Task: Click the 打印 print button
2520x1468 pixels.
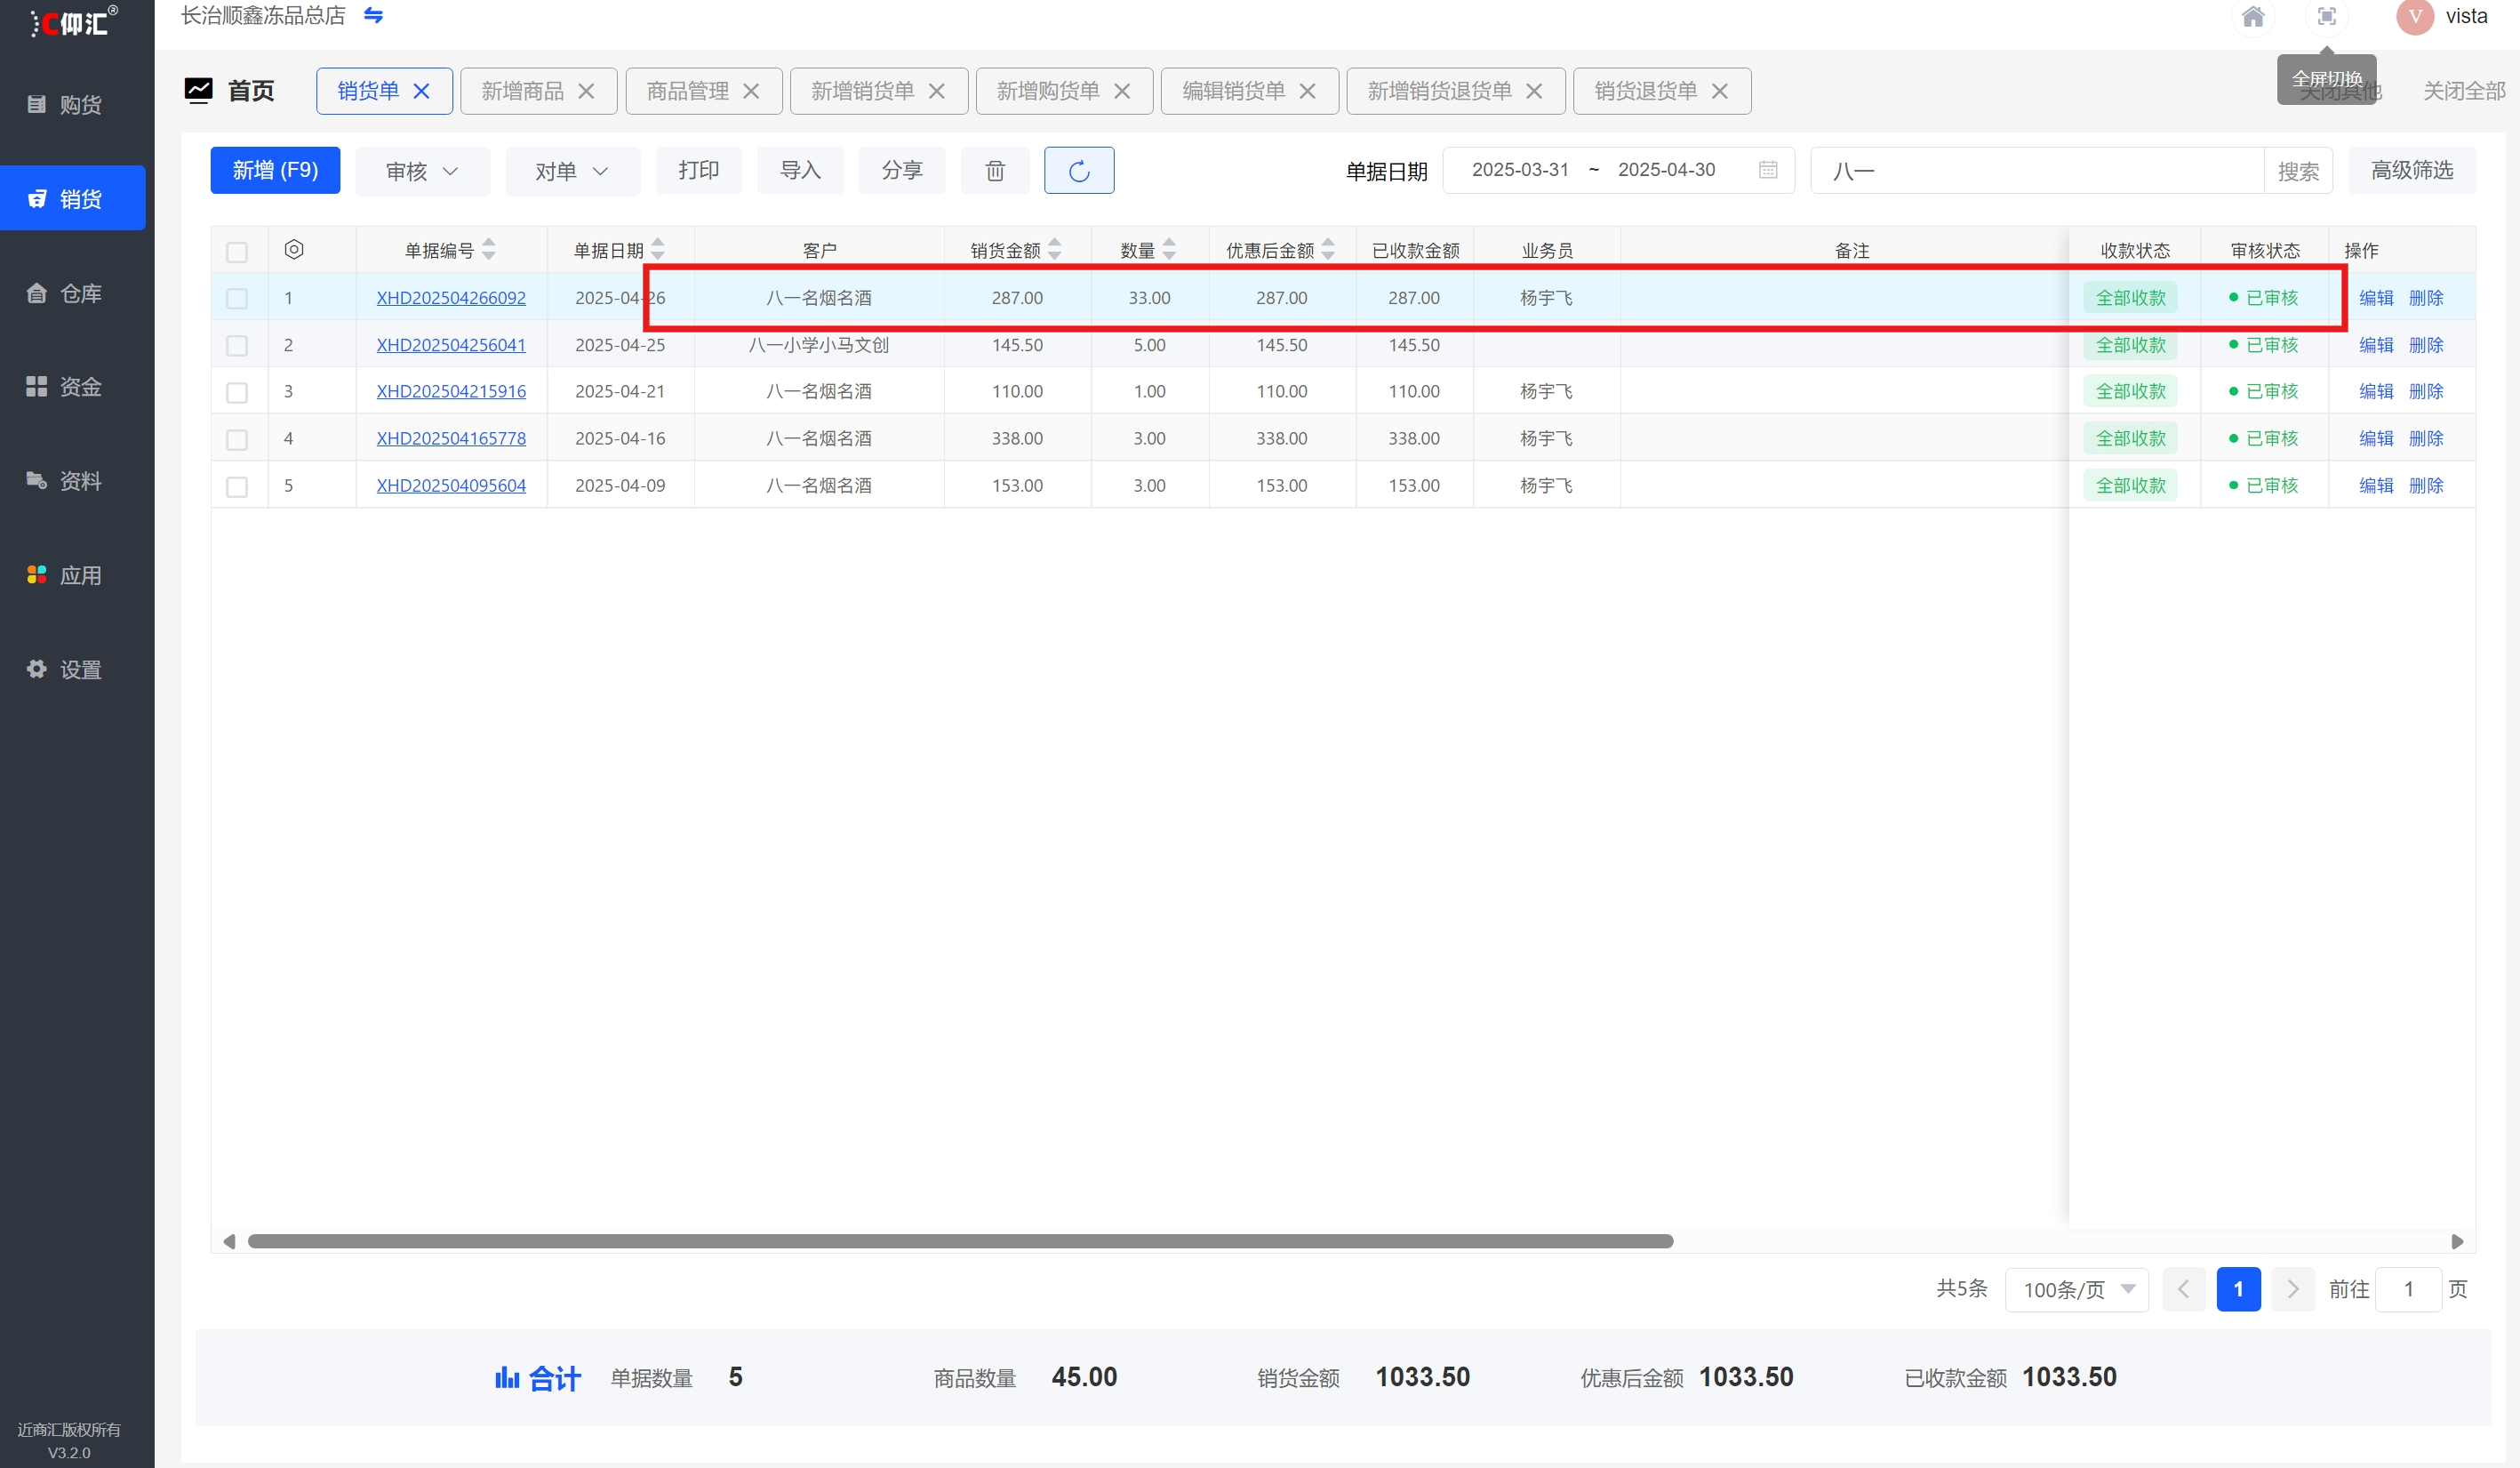Action: pos(698,170)
